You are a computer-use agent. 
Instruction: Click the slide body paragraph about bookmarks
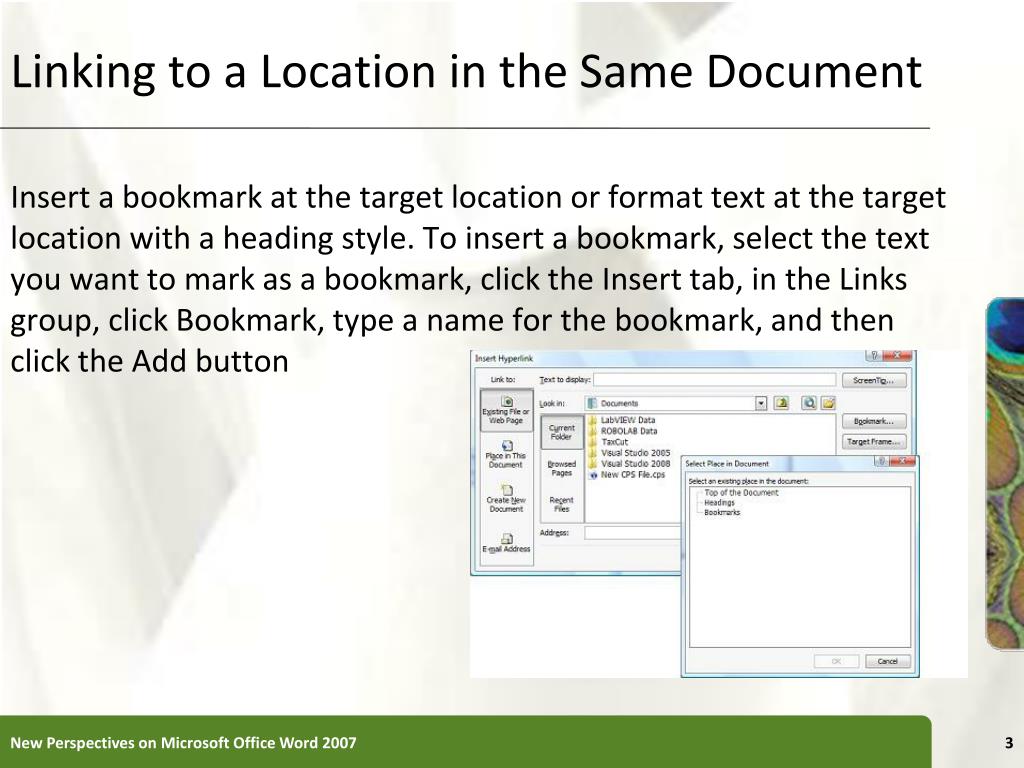[x=478, y=279]
